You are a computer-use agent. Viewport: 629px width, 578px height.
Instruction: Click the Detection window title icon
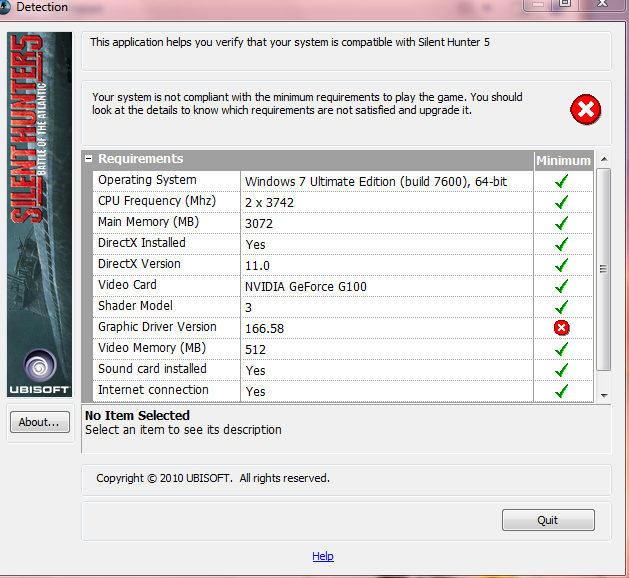point(4,7)
